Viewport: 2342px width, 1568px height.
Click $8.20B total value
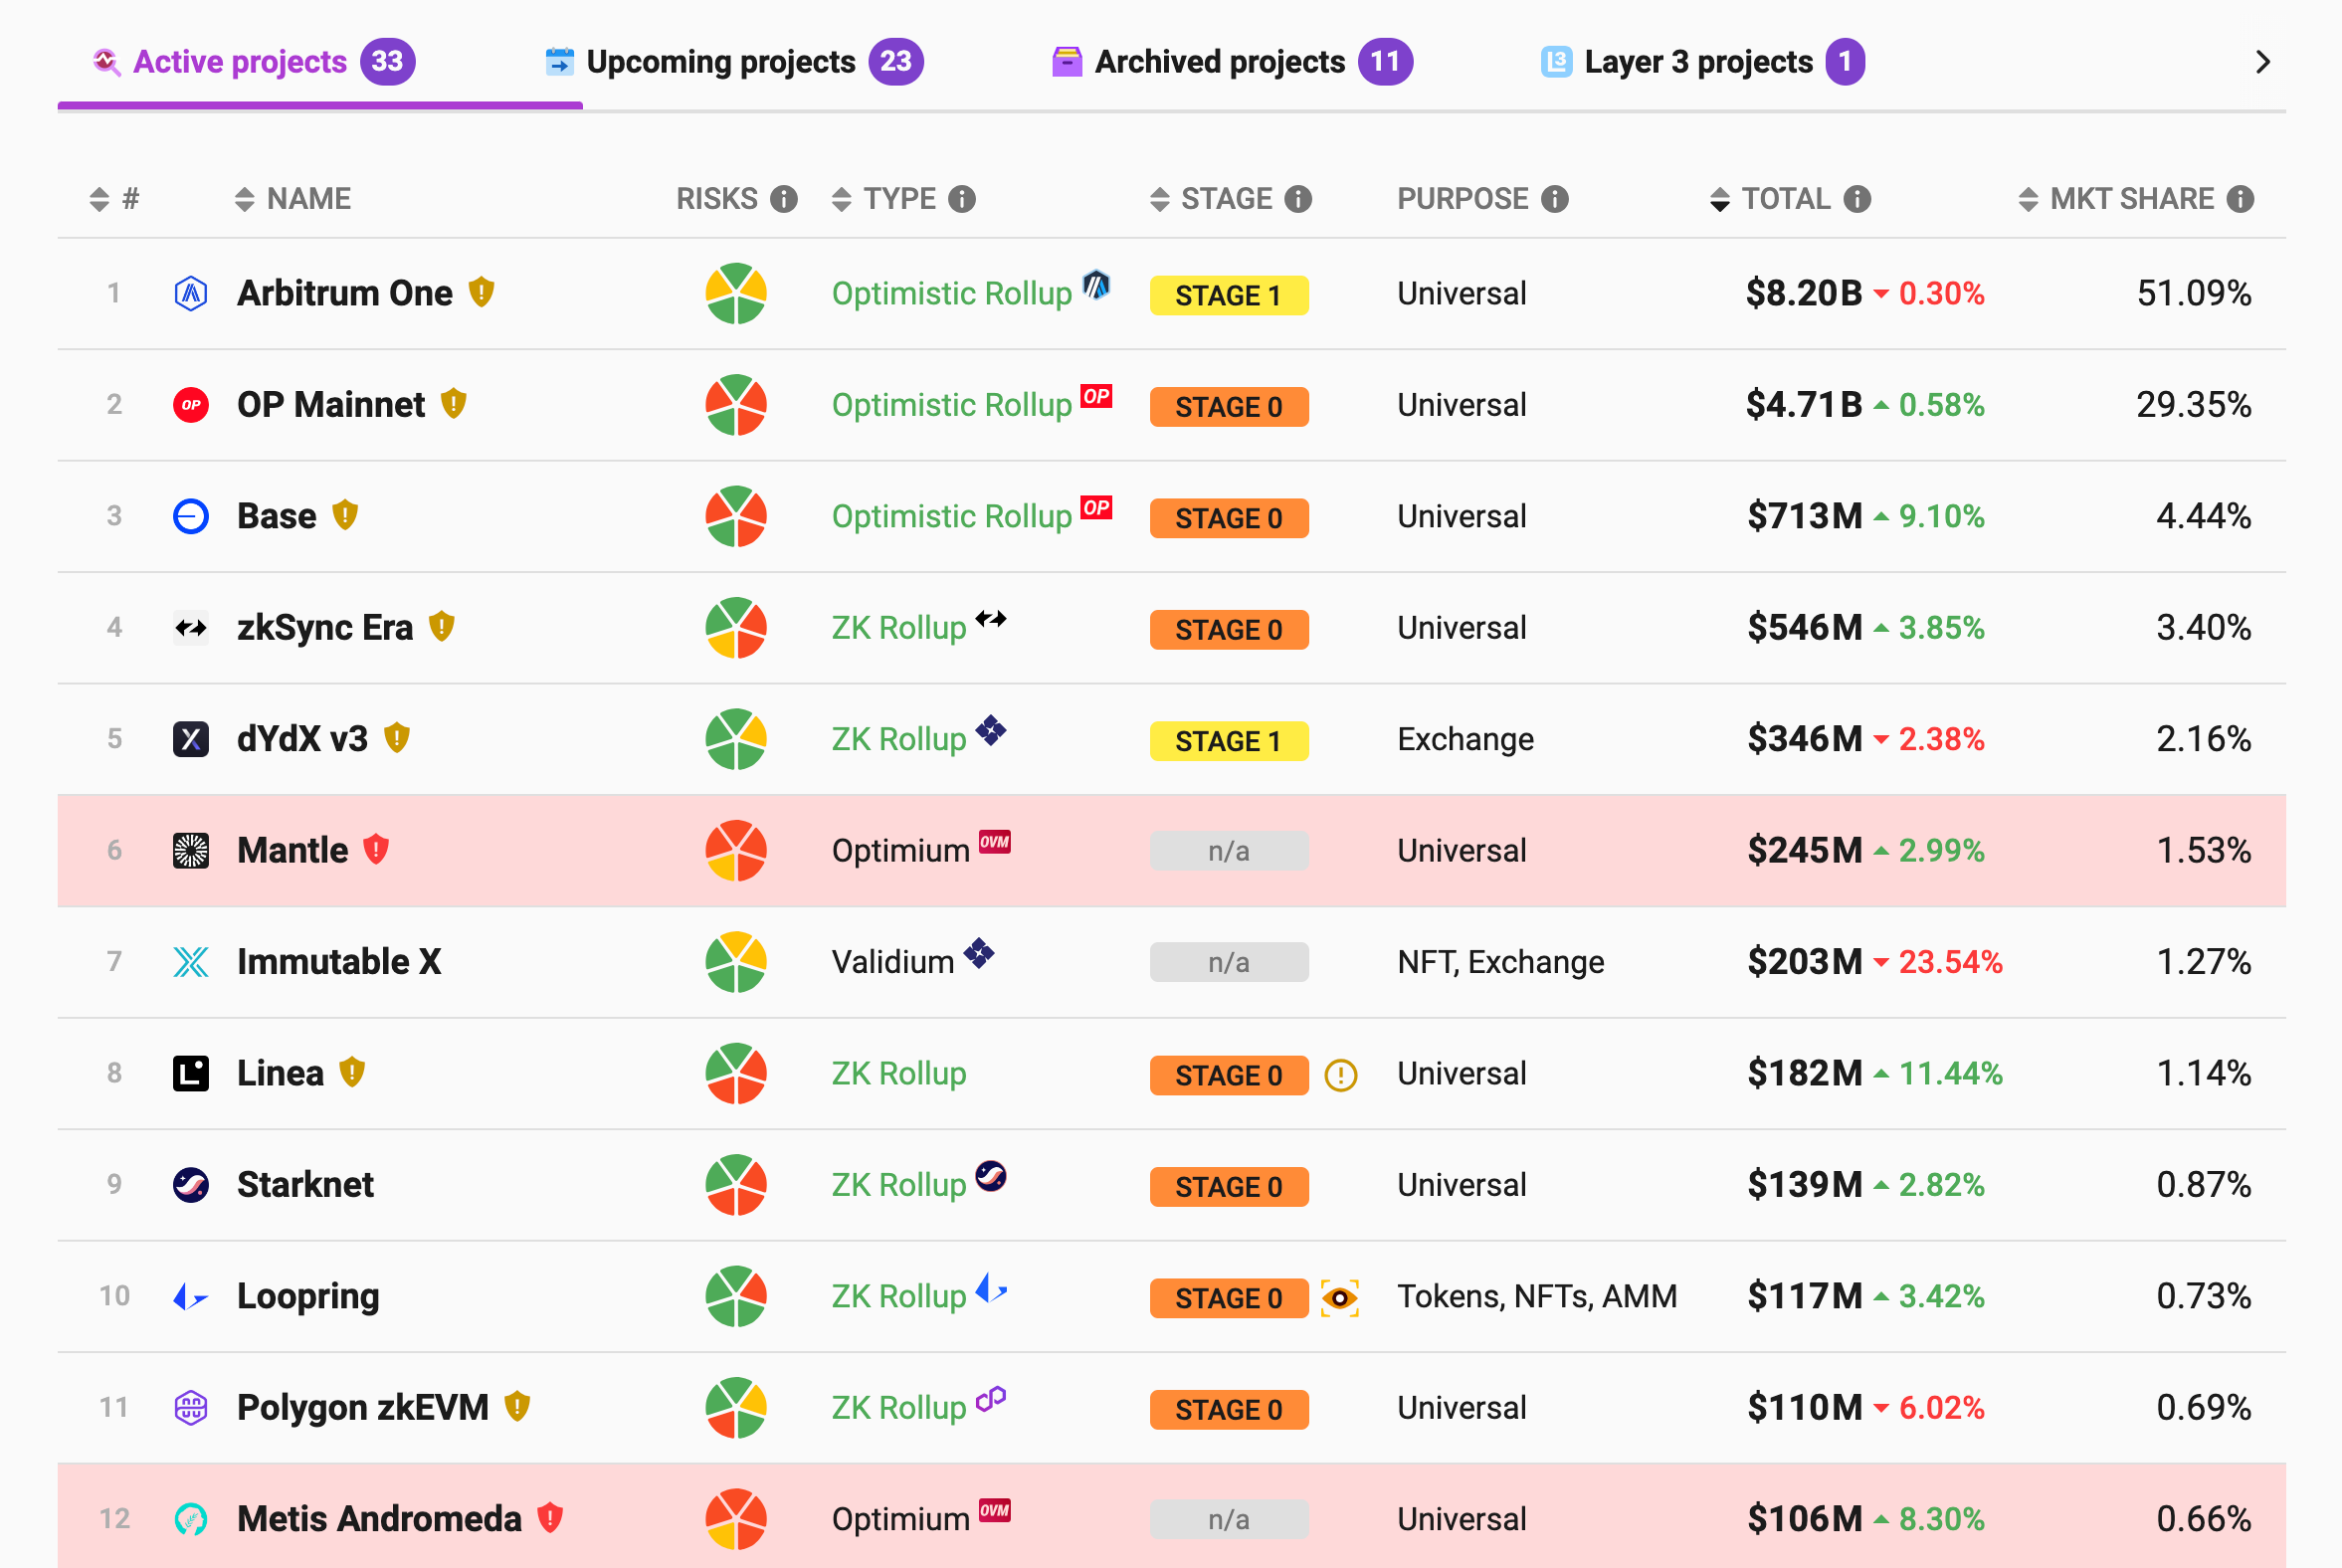click(1804, 293)
